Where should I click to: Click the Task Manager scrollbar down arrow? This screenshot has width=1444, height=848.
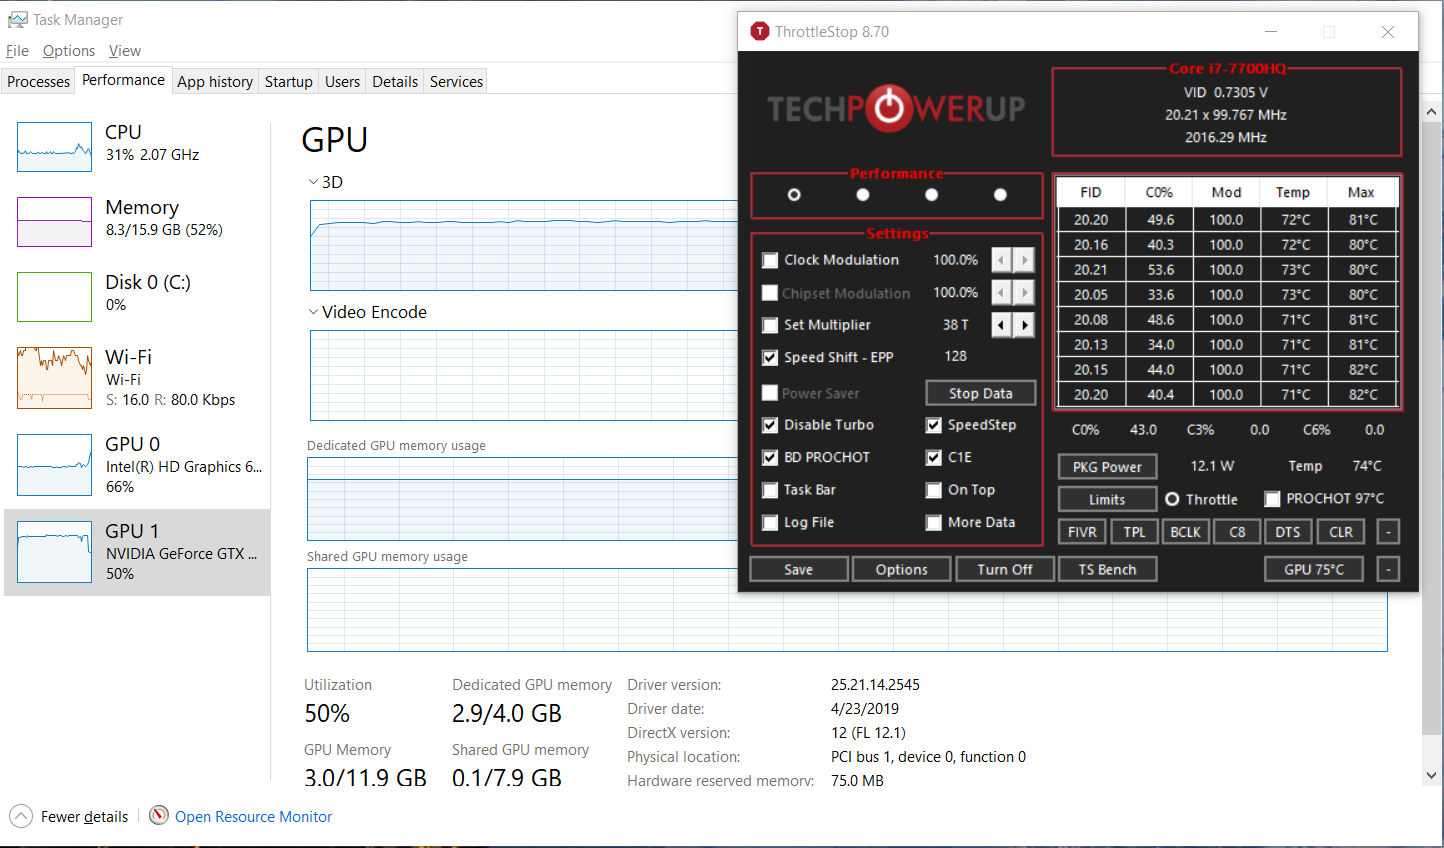coord(1431,775)
